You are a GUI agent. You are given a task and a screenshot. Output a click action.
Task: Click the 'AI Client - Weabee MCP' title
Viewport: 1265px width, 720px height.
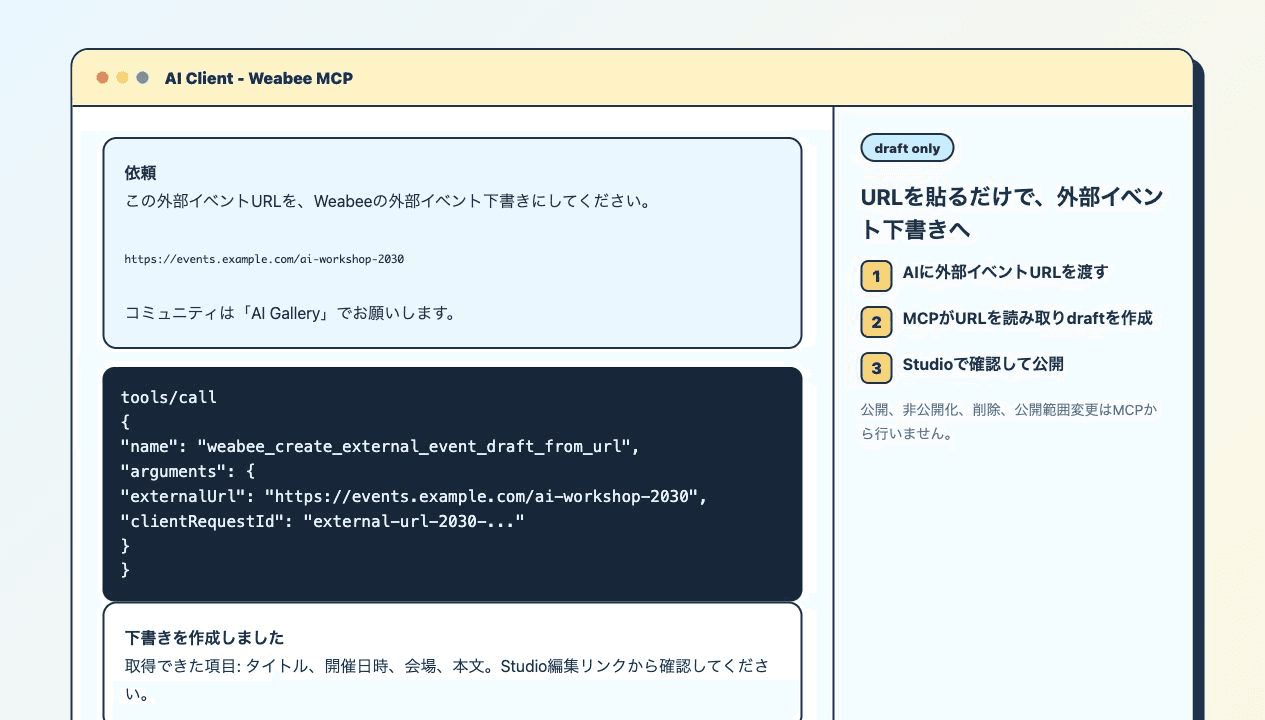[x=259, y=78]
